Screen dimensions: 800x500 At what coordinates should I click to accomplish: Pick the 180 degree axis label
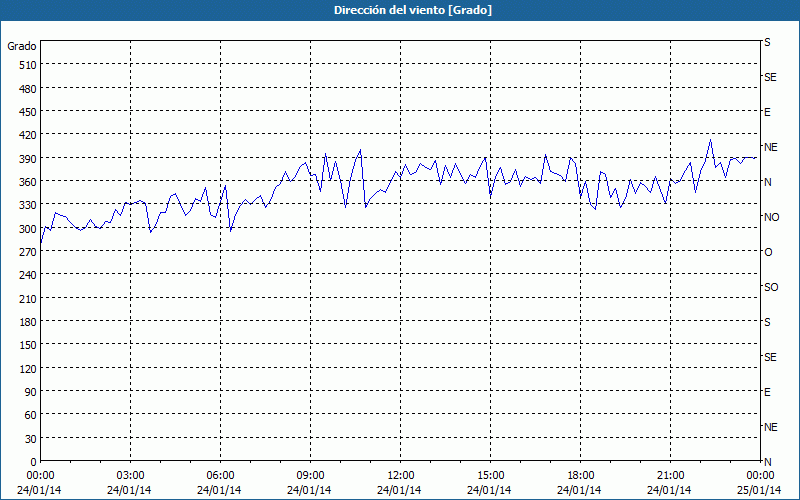point(28,322)
